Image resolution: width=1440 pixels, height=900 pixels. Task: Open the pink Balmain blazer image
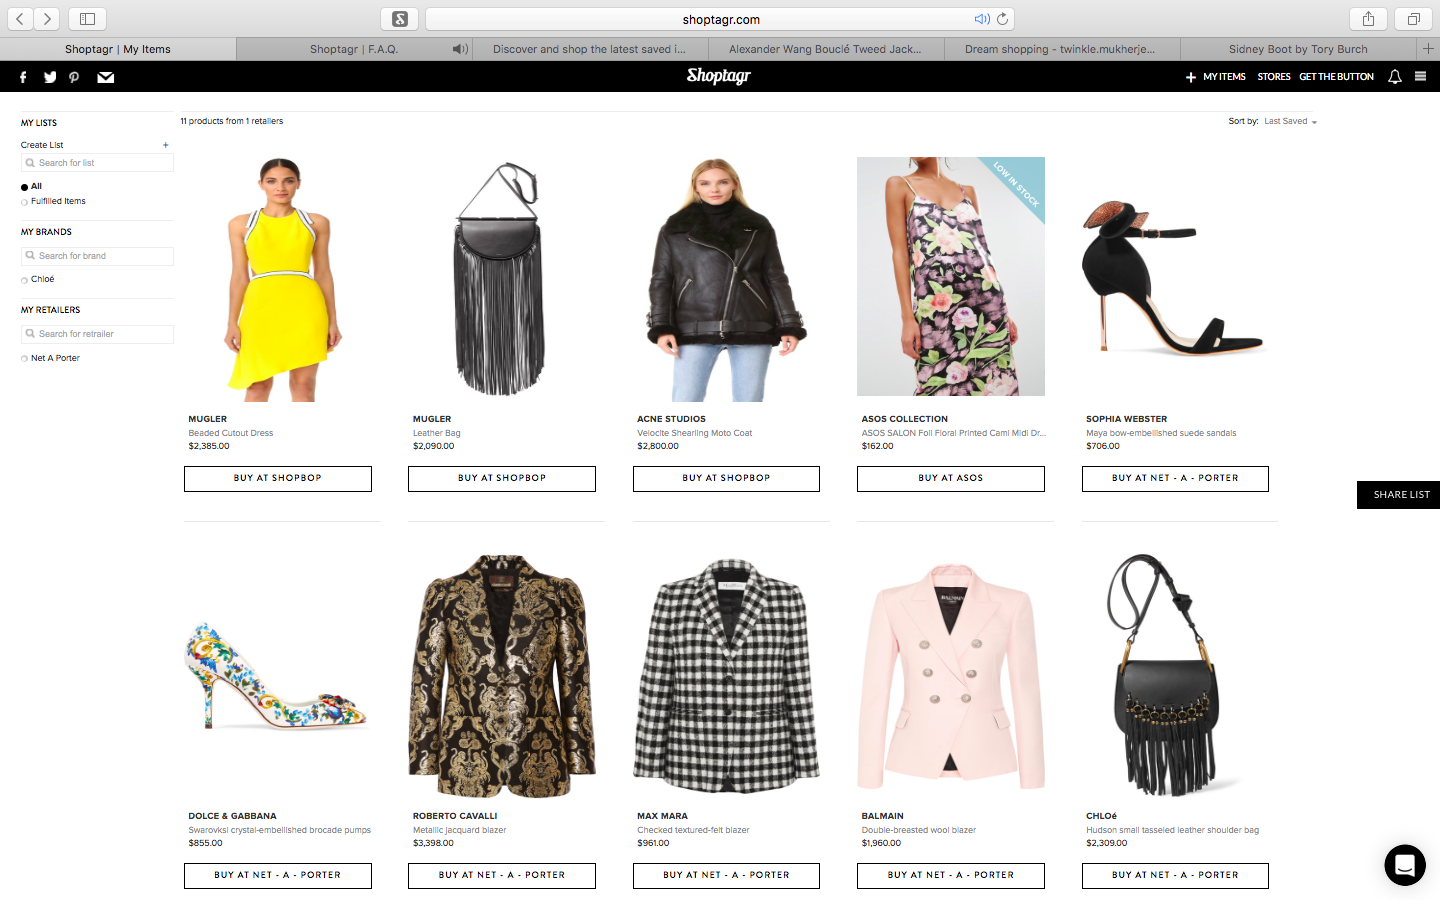tap(951, 677)
